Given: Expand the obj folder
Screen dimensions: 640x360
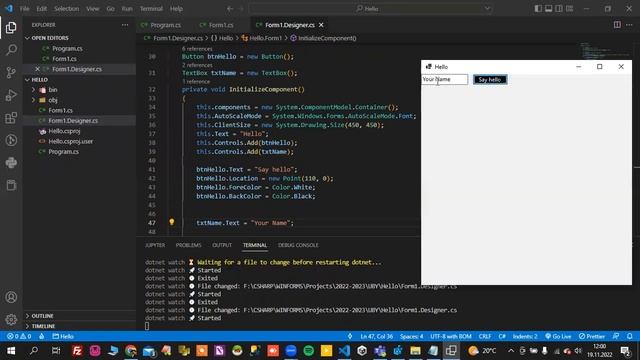Looking at the screenshot, I should click(53, 100).
